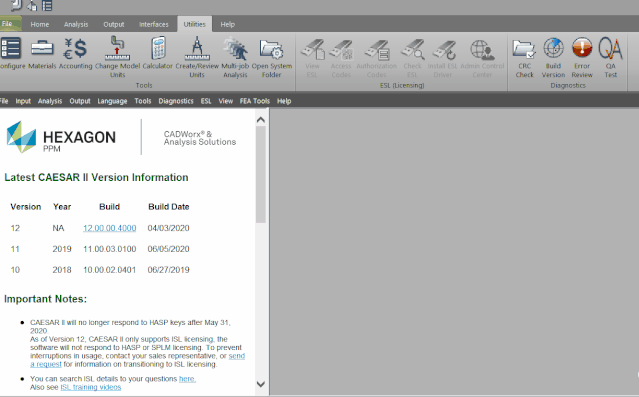Open File in the lower menu bar
This screenshot has width=639, height=397.
tap(4, 101)
